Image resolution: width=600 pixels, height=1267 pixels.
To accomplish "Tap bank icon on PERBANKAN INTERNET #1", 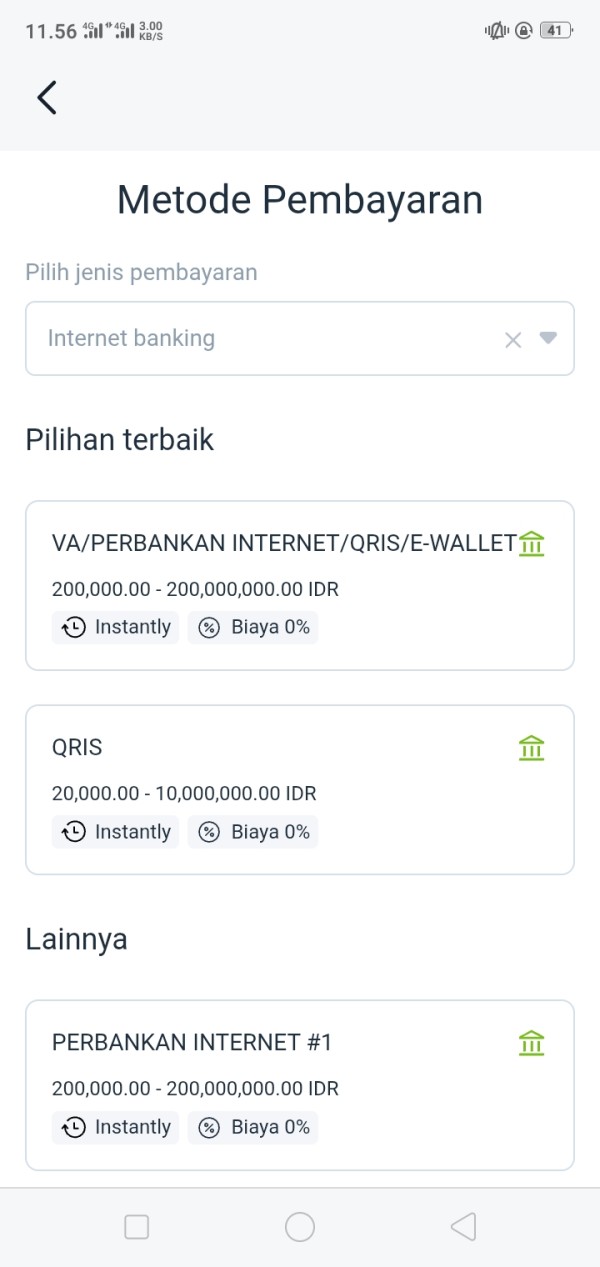I will [x=532, y=1043].
